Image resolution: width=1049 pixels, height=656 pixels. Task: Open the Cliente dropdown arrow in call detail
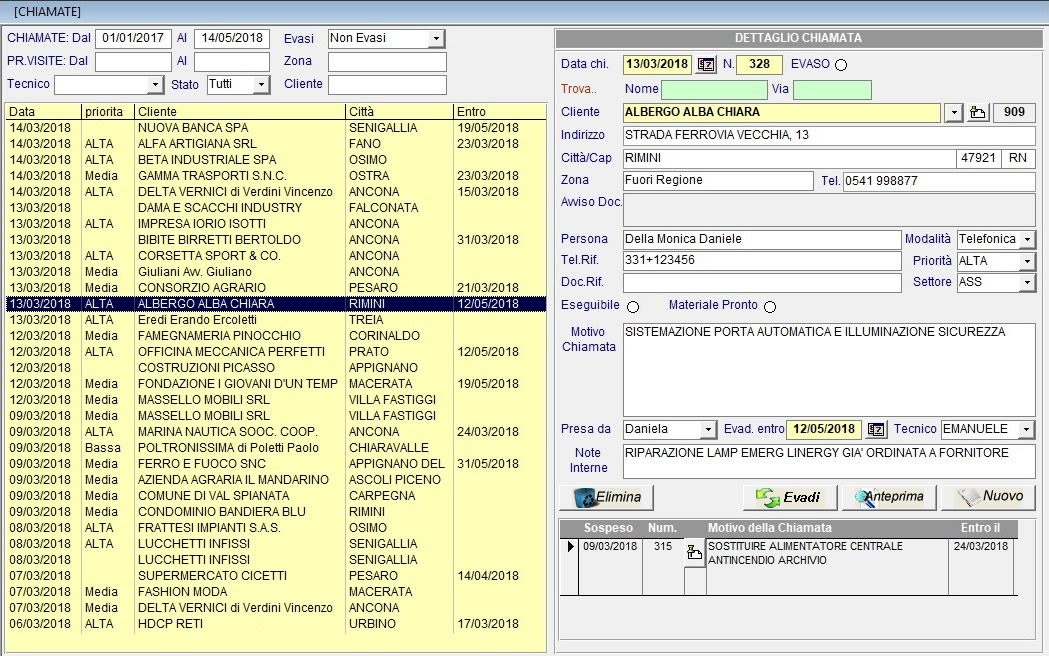click(954, 112)
